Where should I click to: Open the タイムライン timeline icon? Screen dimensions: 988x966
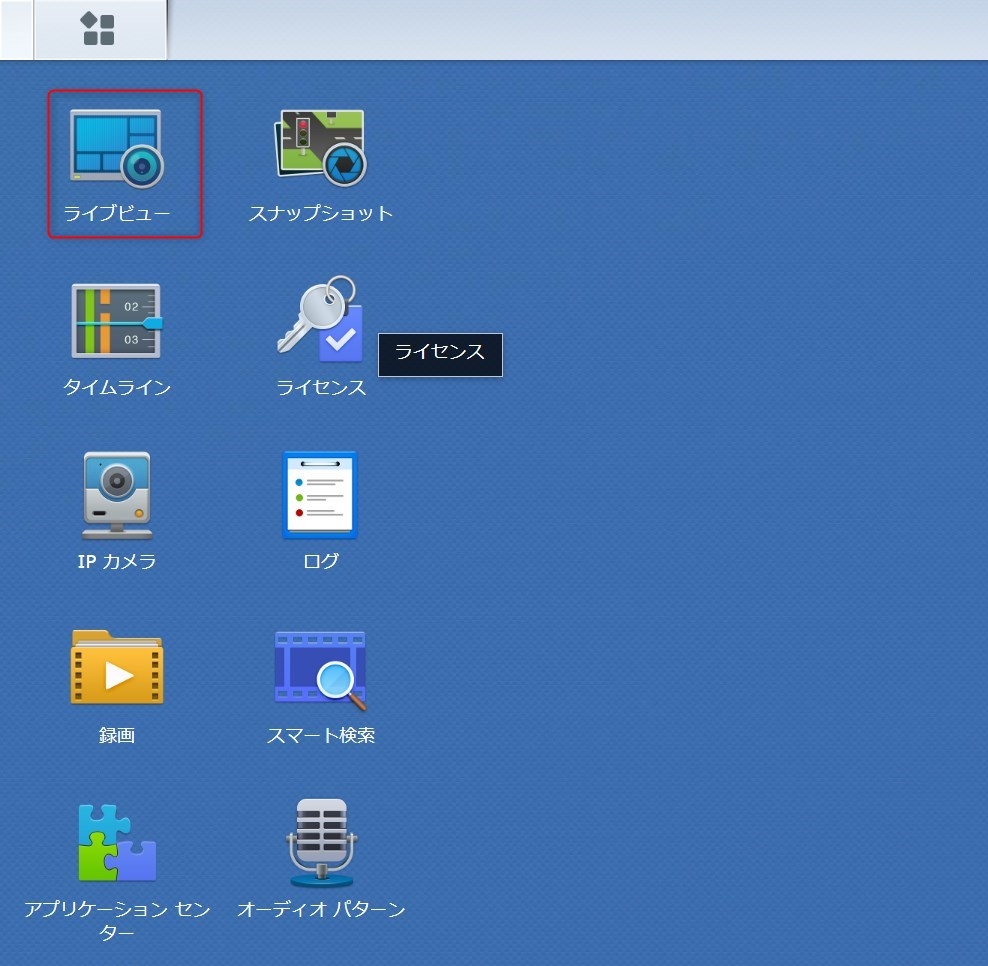pyautogui.click(x=117, y=321)
